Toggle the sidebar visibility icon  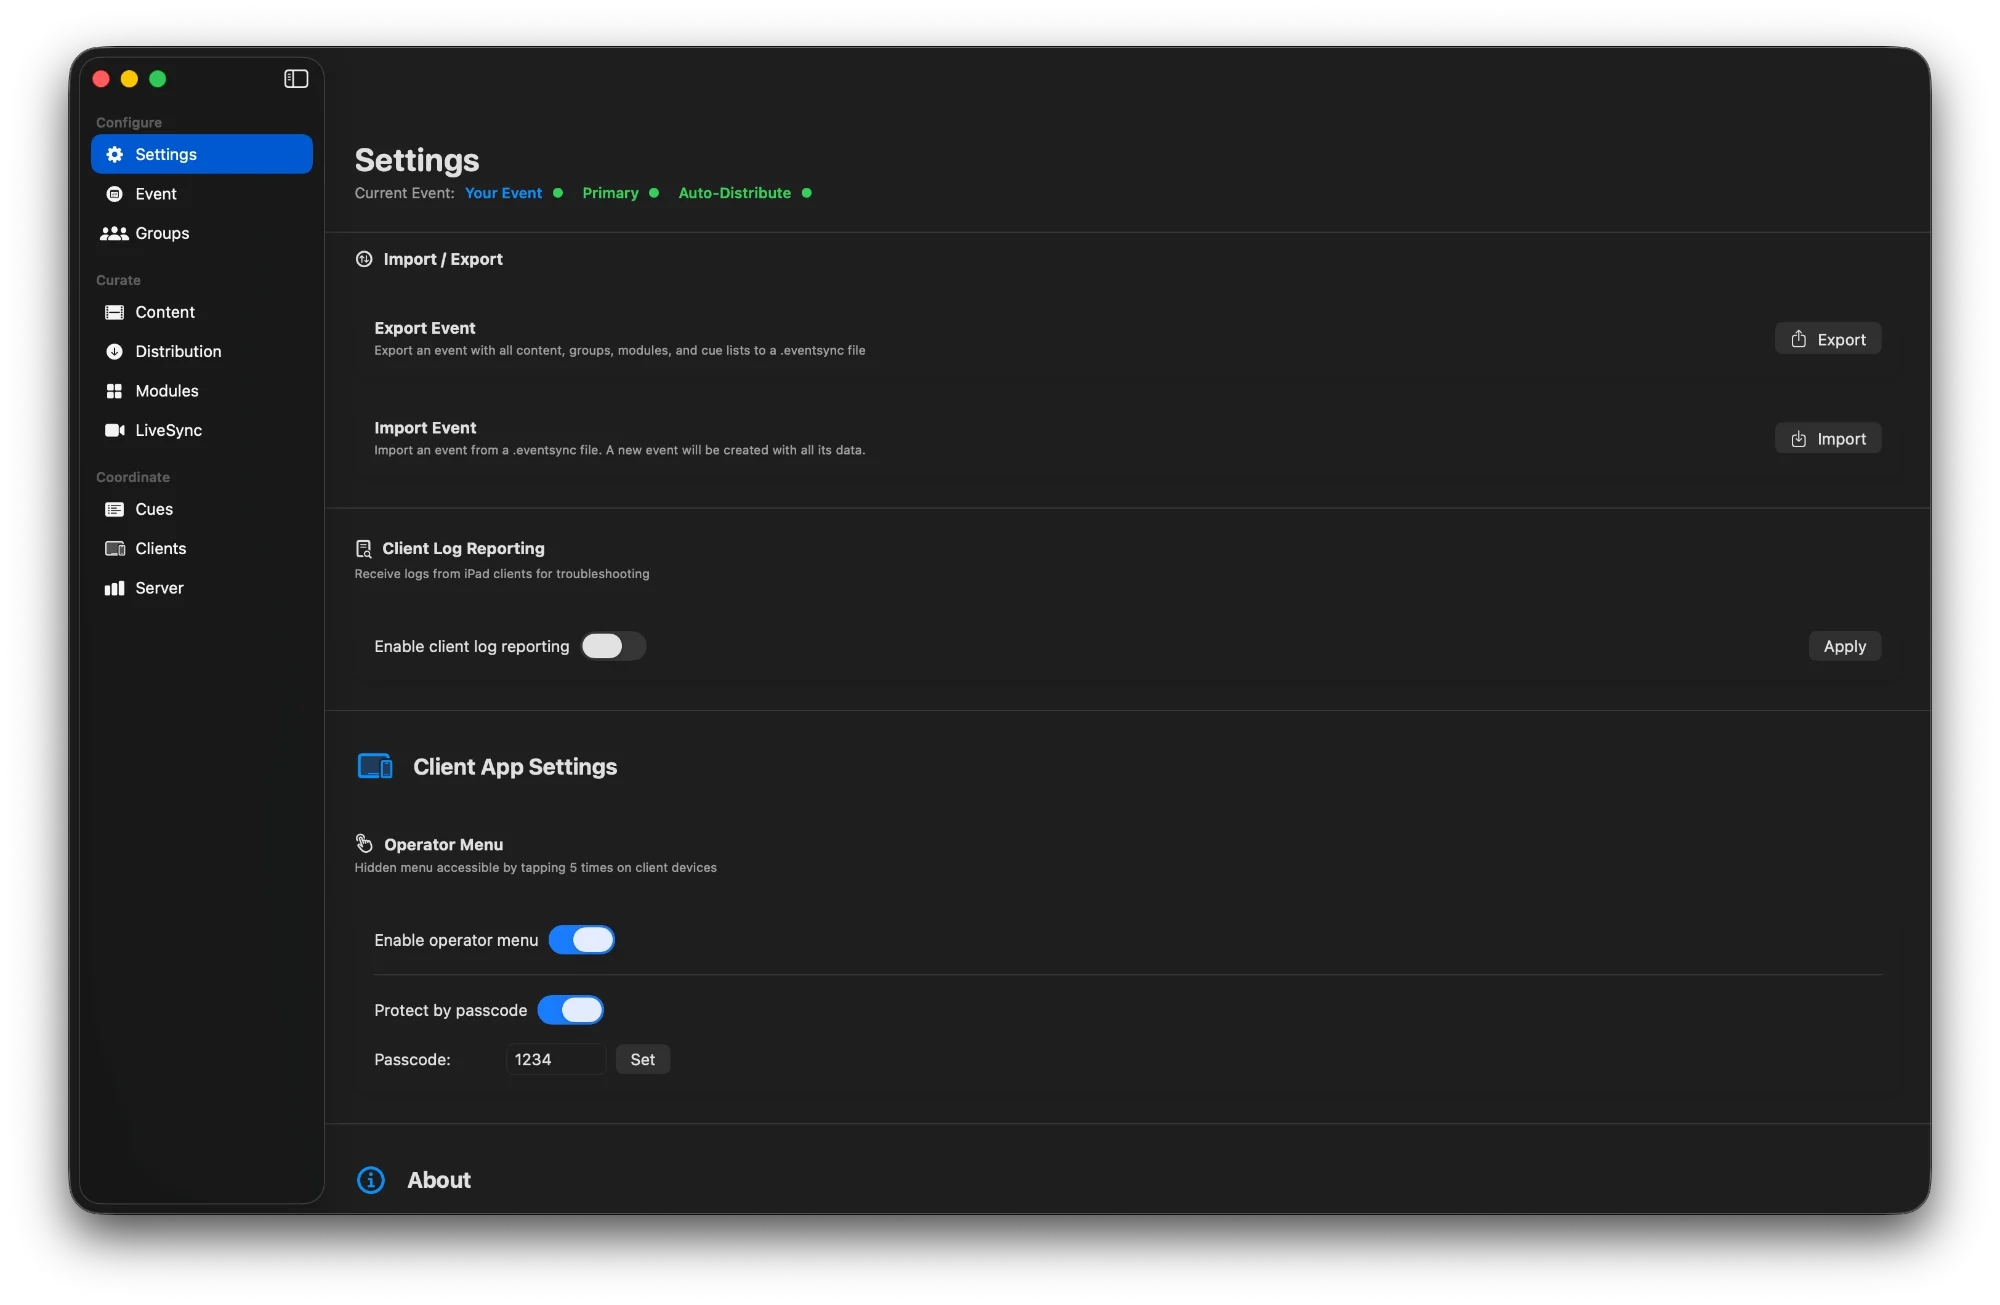[296, 78]
